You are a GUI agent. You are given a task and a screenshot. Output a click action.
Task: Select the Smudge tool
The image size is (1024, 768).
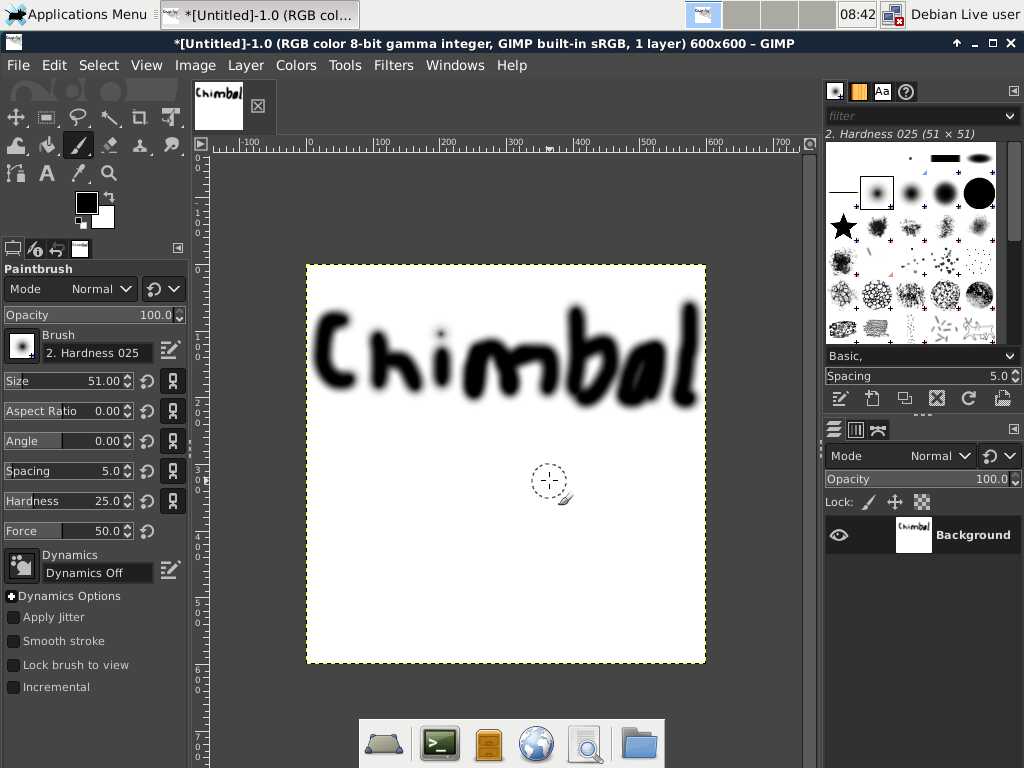click(x=171, y=146)
